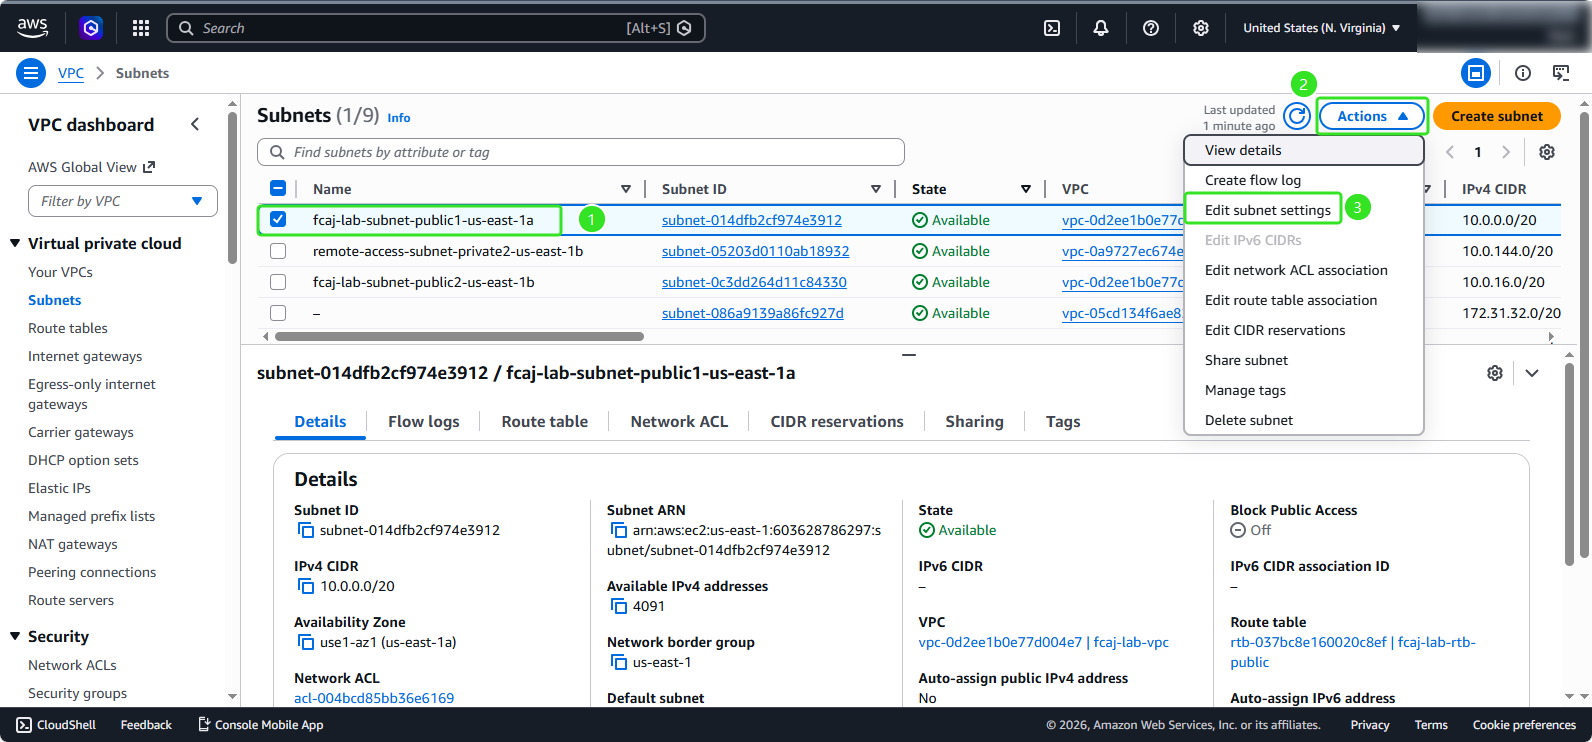Open Route tables in the sidebar
The image size is (1592, 742).
(68, 328)
